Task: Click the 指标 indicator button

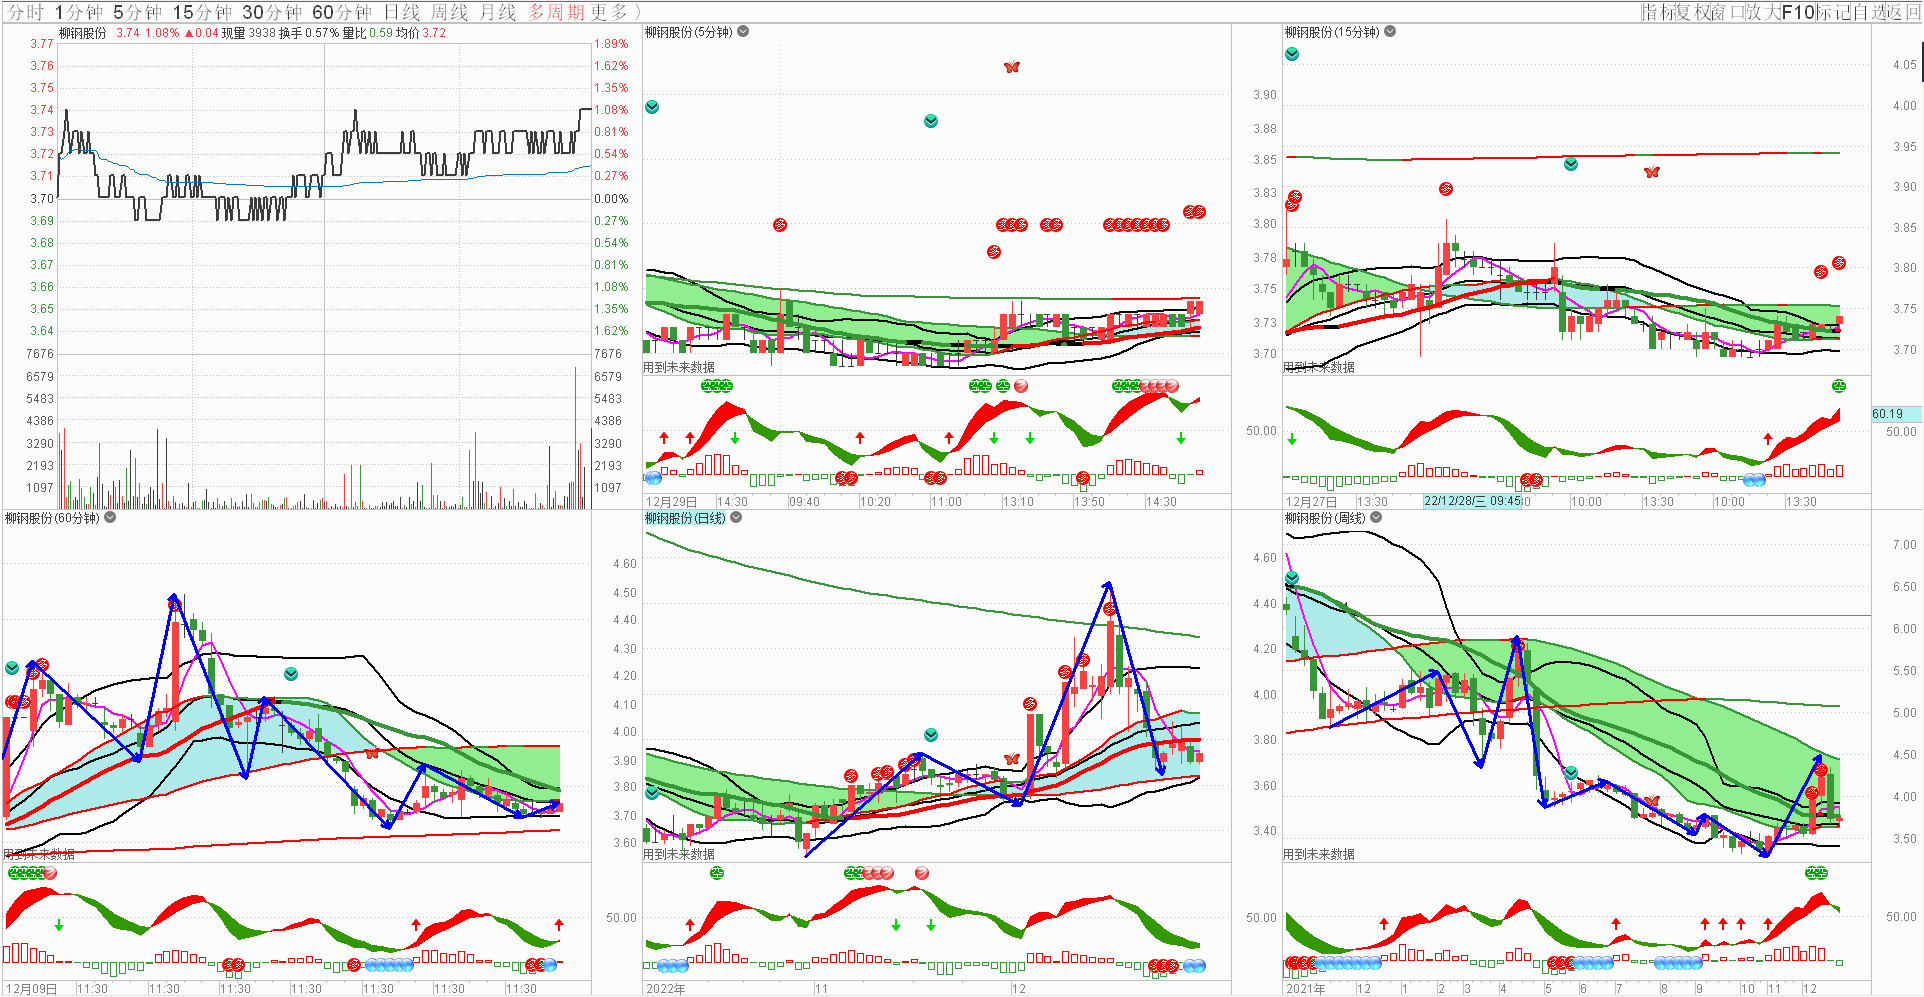Action: 1658,12
